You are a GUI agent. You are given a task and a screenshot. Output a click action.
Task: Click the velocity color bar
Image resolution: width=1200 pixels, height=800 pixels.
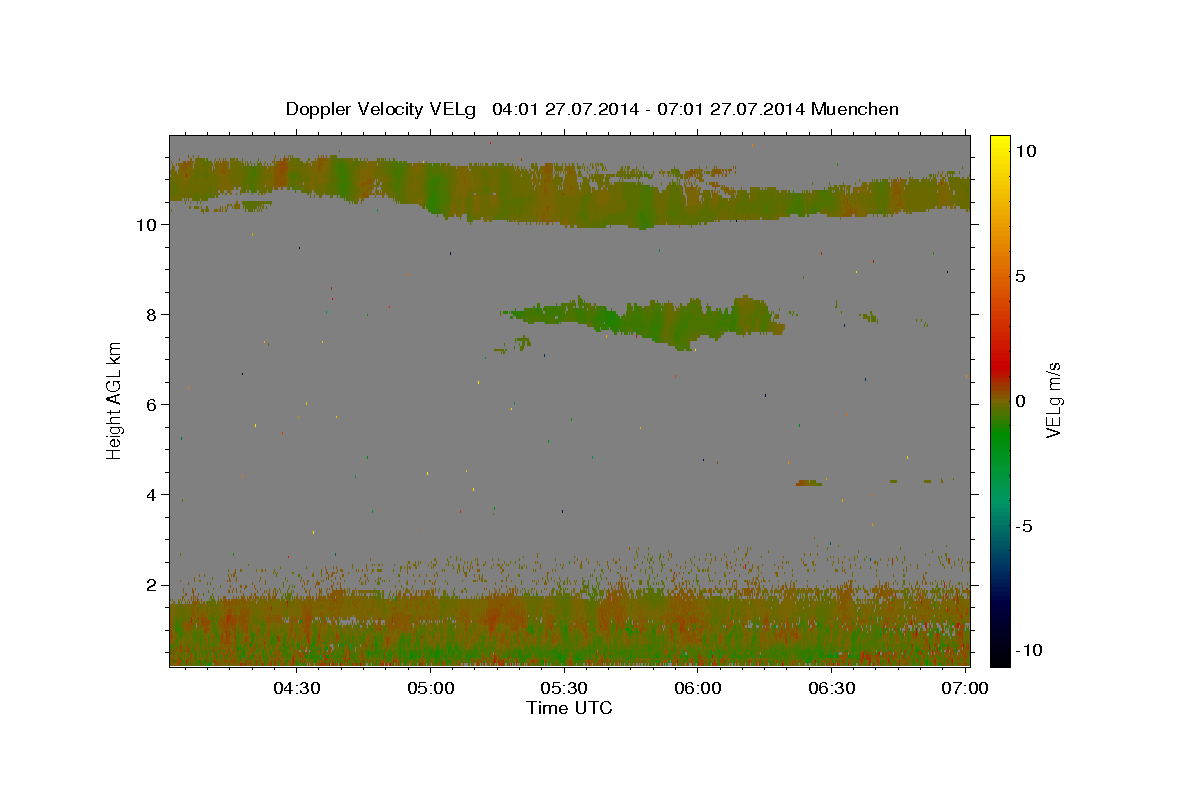coord(1000,400)
